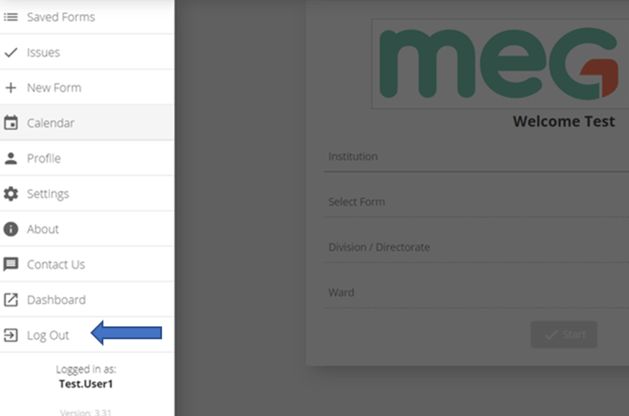
Task: Click the About info icon
Action: 11,229
